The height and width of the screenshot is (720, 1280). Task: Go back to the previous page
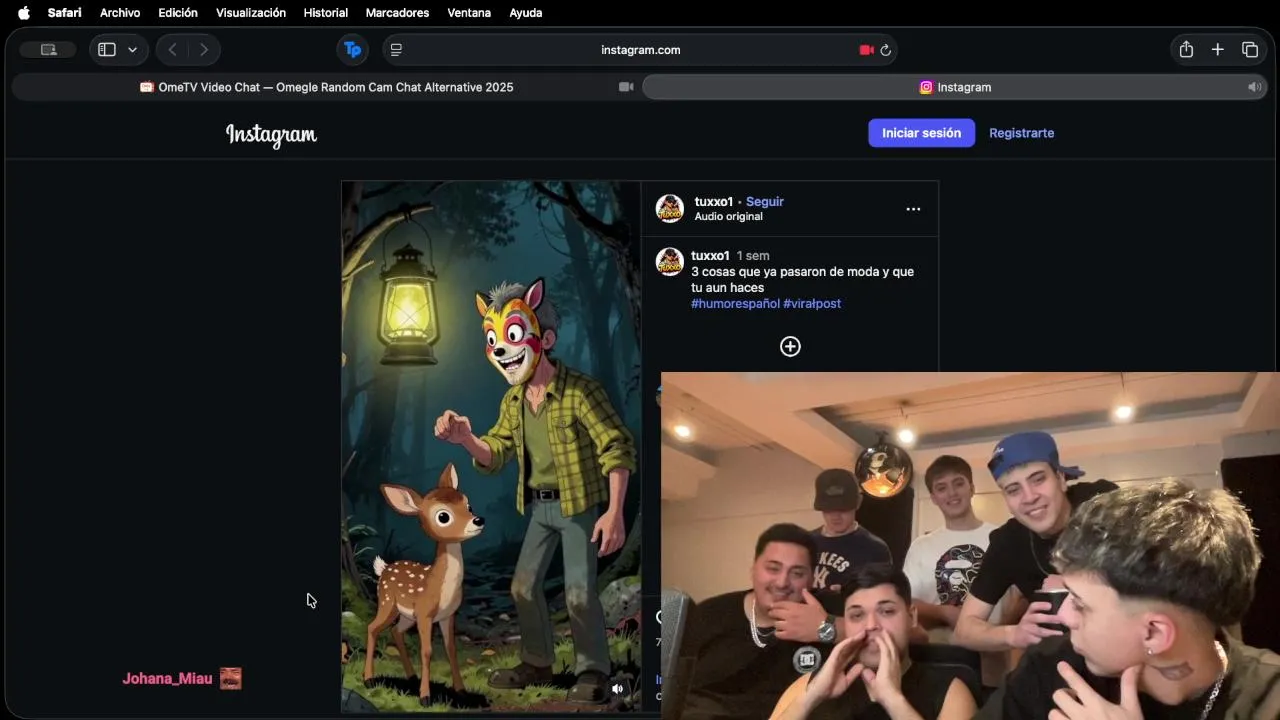click(x=173, y=50)
